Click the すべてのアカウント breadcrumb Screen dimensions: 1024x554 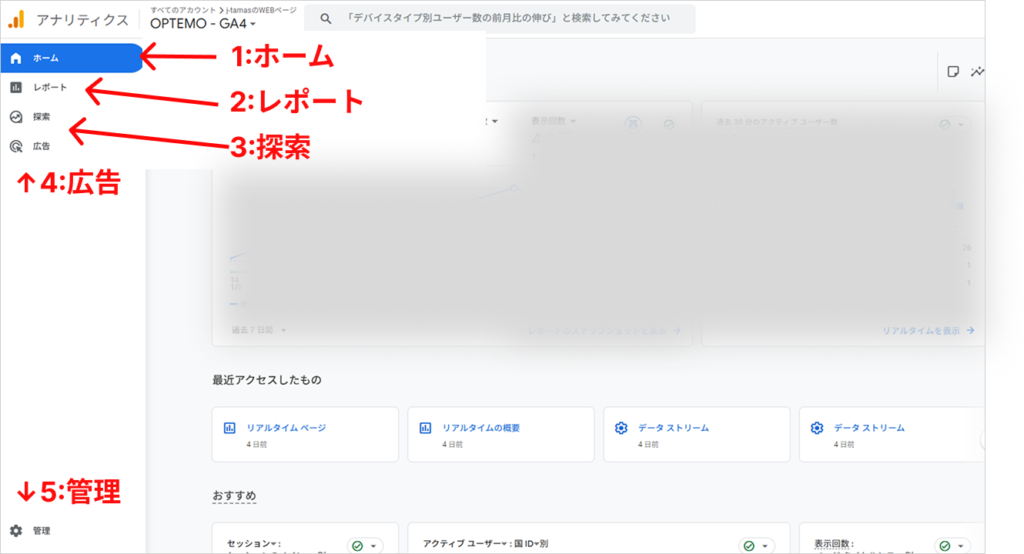pyautogui.click(x=183, y=10)
